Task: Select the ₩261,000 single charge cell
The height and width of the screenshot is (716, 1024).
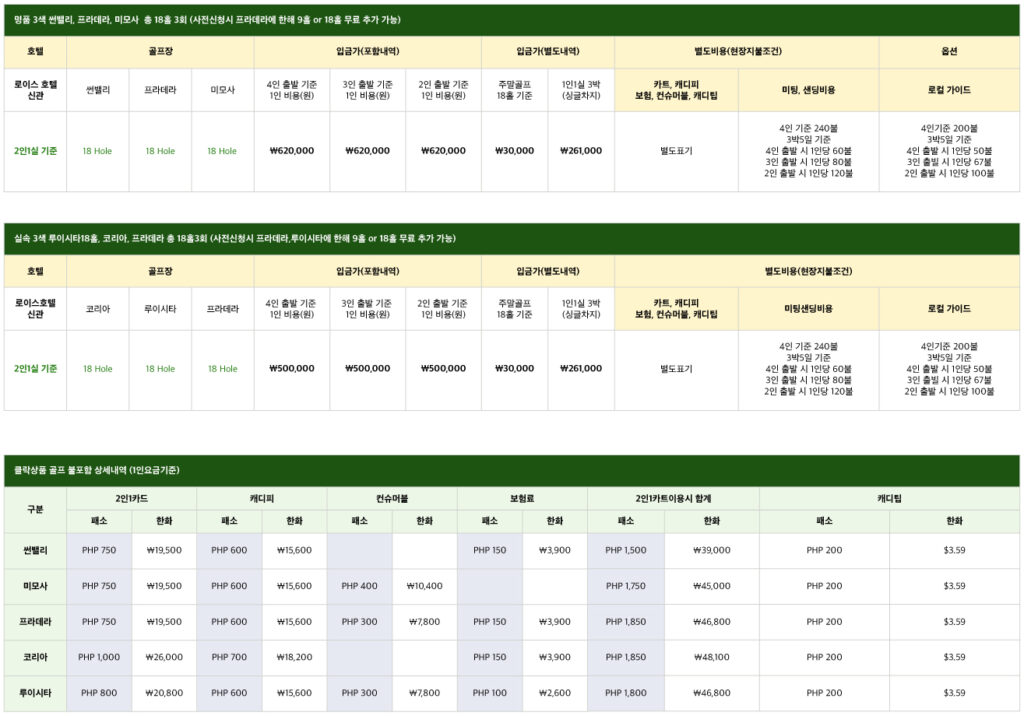Action: (x=581, y=150)
